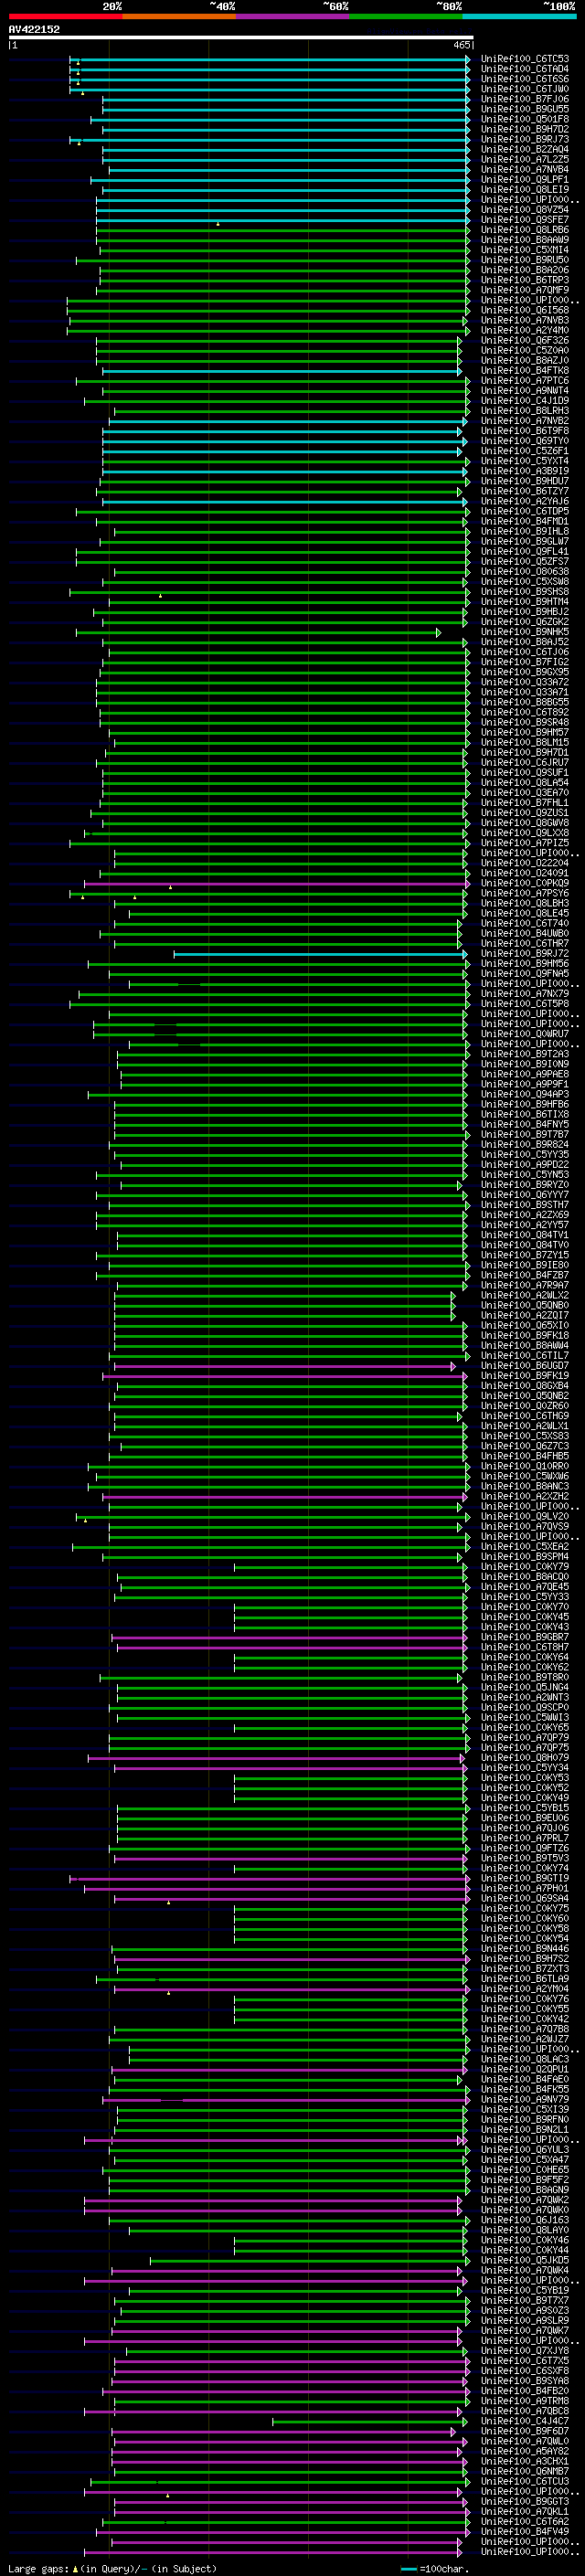Select hit label UniRef100_C5XI39

pos(524,2110)
